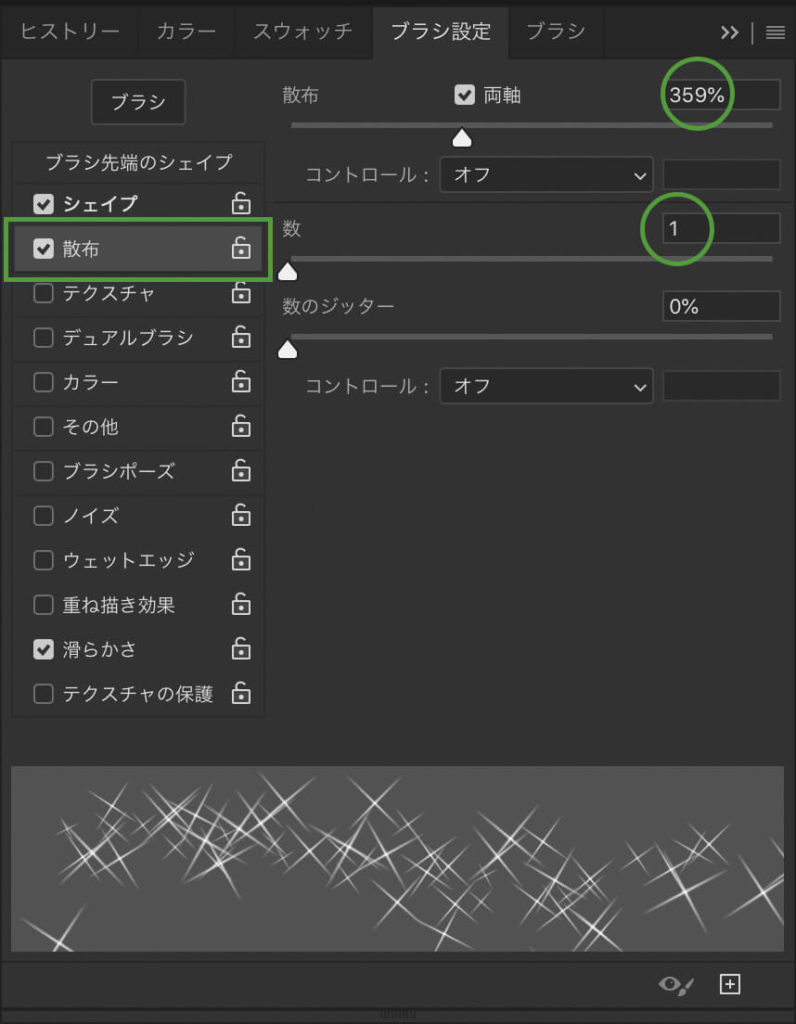796x1024 pixels.
Task: Click the 散布 slider handle
Action: point(462,138)
